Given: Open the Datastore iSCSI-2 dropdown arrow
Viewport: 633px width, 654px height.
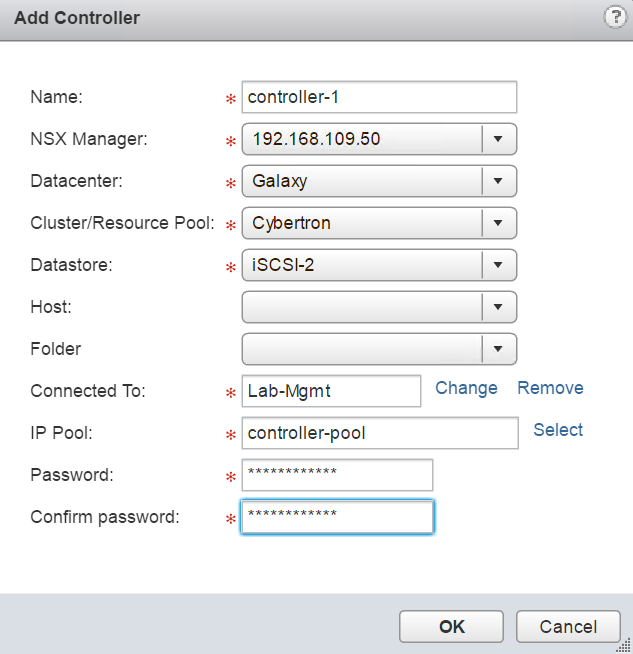Looking at the screenshot, I should click(498, 265).
